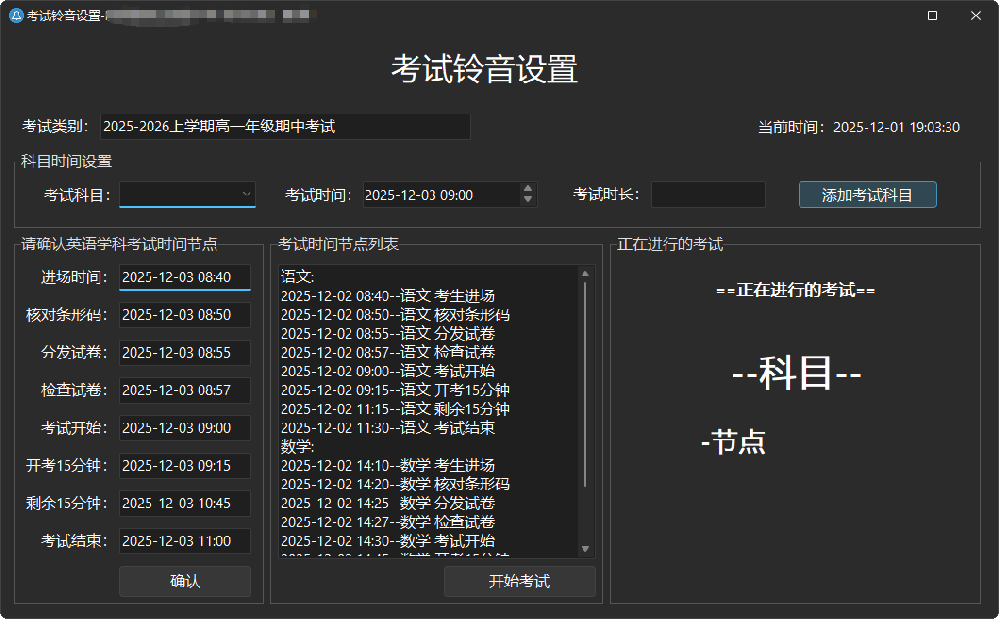Select the 进场时间 entry time field
This screenshot has height=619, width=1000.
(x=184, y=277)
